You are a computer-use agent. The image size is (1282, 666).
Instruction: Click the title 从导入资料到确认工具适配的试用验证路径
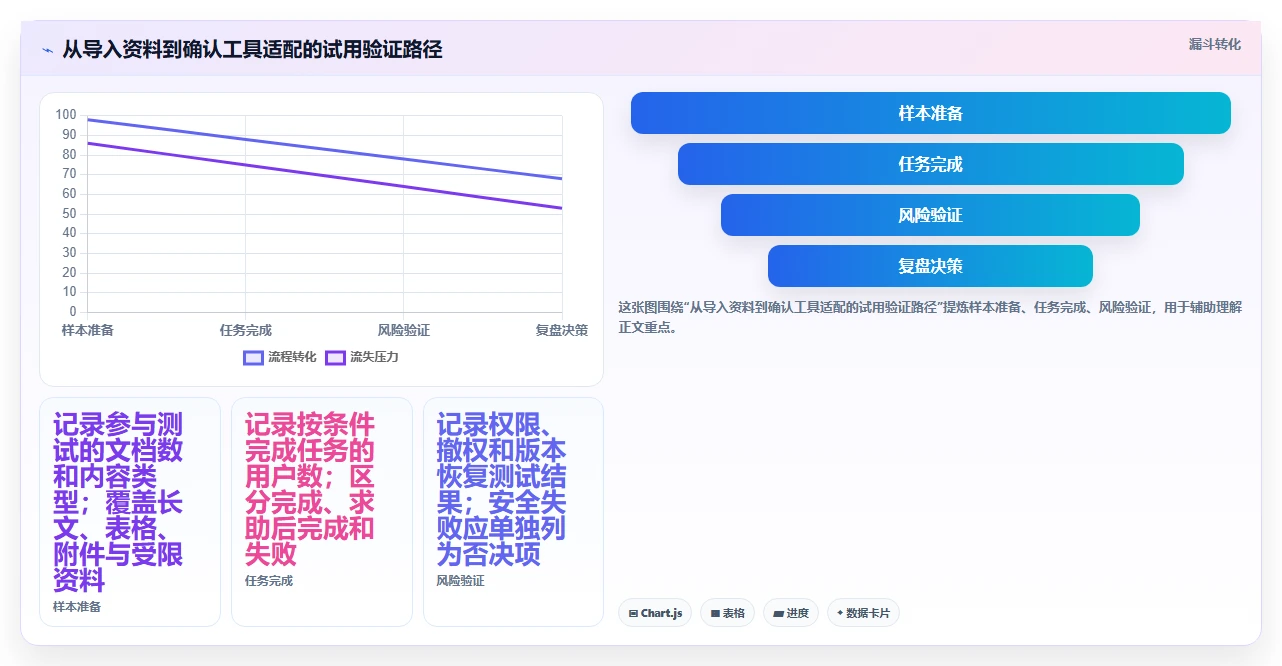252,49
